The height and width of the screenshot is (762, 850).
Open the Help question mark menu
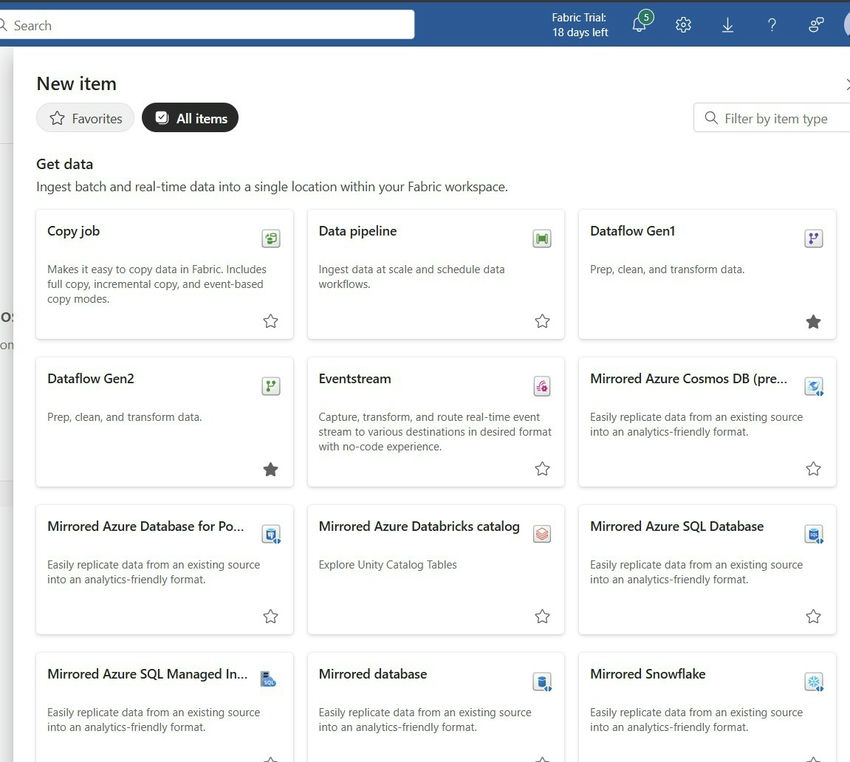click(x=772, y=24)
